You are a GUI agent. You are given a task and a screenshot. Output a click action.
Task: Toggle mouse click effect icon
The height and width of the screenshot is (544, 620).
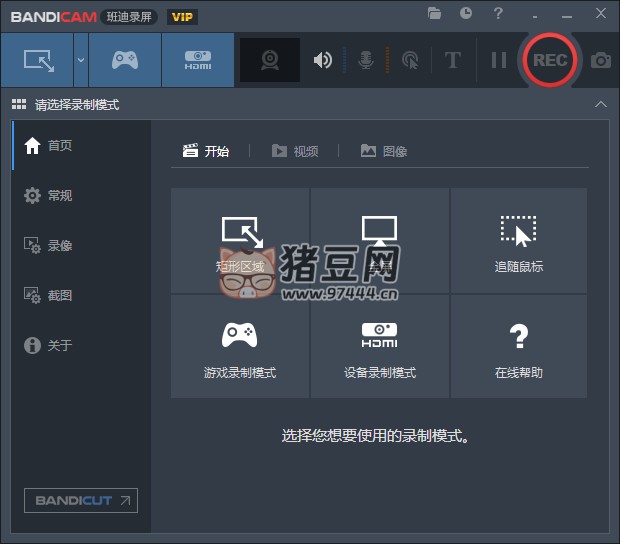click(x=409, y=60)
